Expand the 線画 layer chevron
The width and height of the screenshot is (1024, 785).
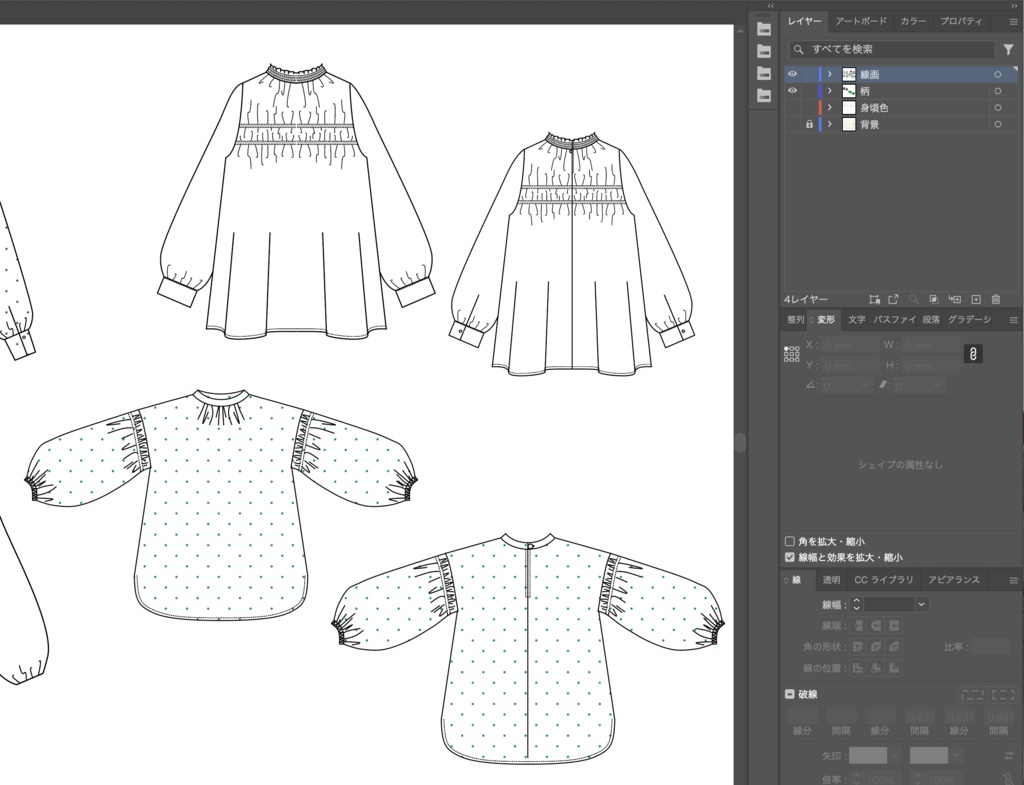(830, 74)
